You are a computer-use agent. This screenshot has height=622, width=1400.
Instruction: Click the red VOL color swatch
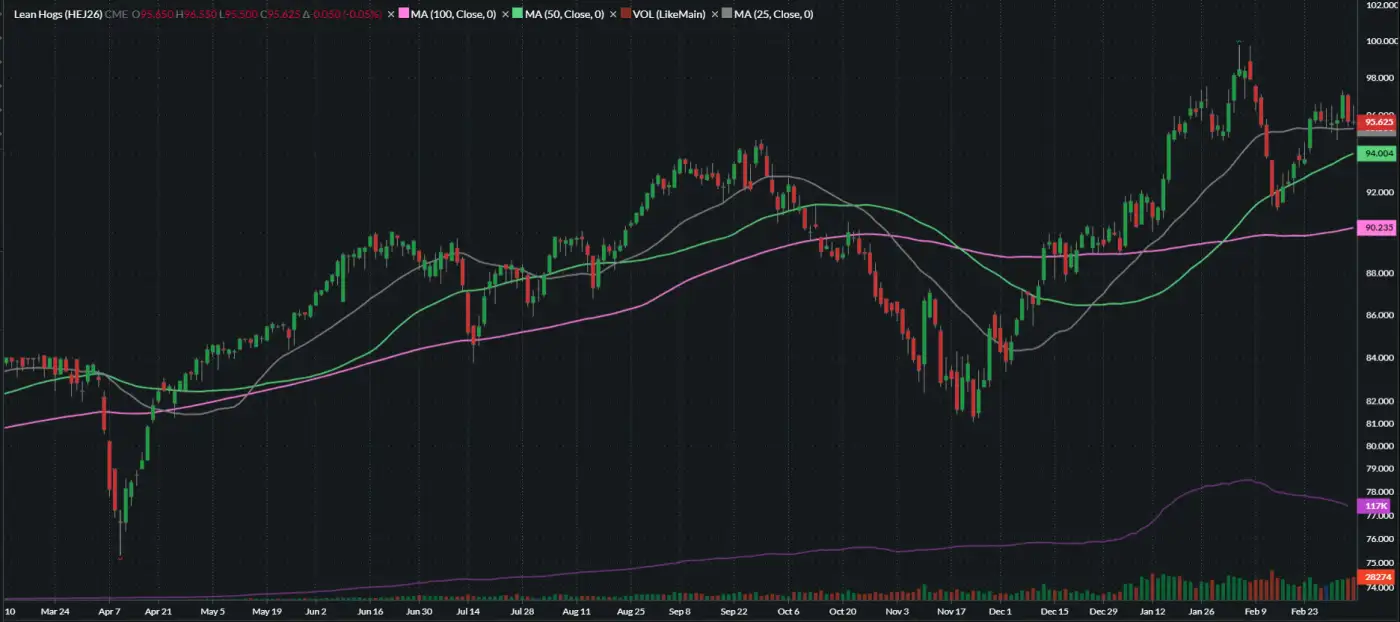625,15
